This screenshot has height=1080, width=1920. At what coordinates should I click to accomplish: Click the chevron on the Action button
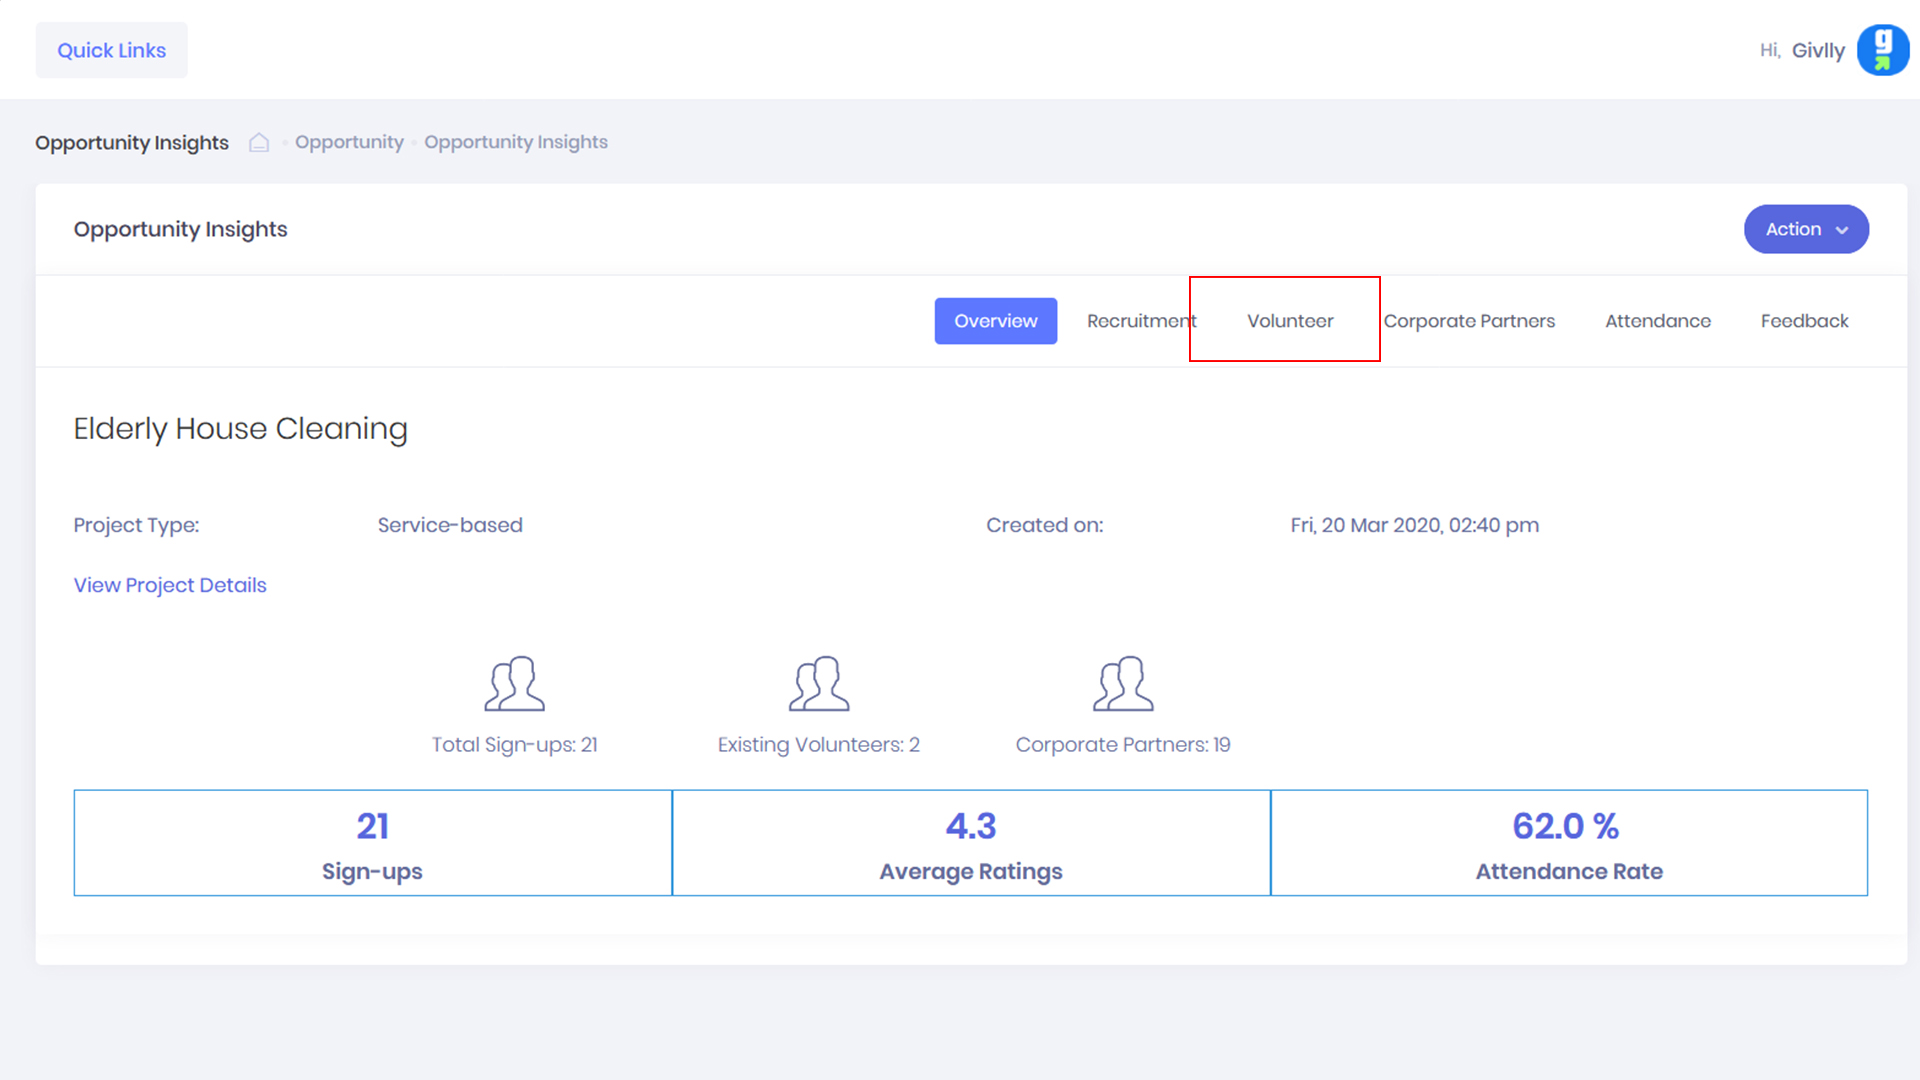coord(1842,230)
